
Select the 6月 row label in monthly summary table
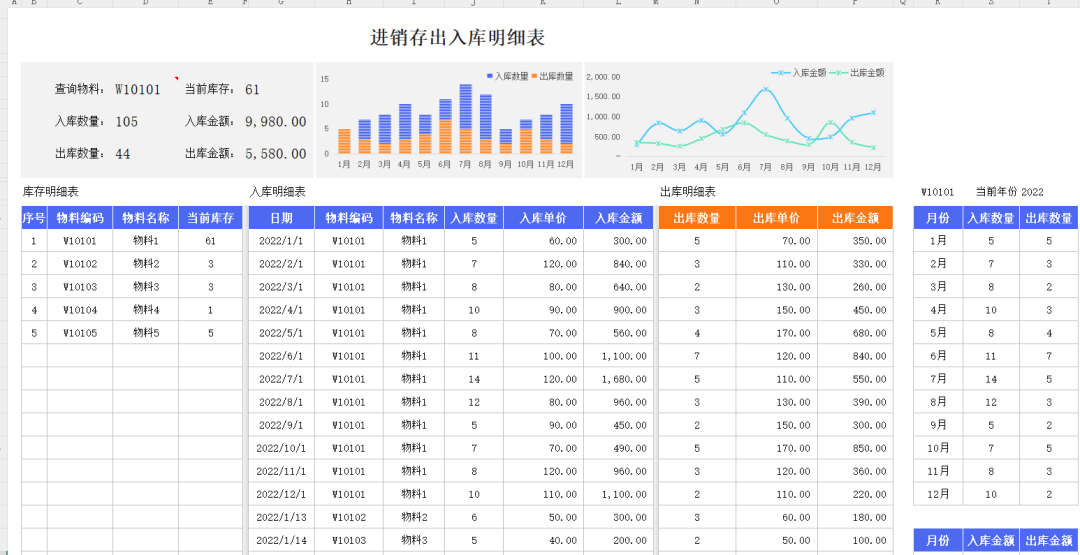[x=938, y=356]
